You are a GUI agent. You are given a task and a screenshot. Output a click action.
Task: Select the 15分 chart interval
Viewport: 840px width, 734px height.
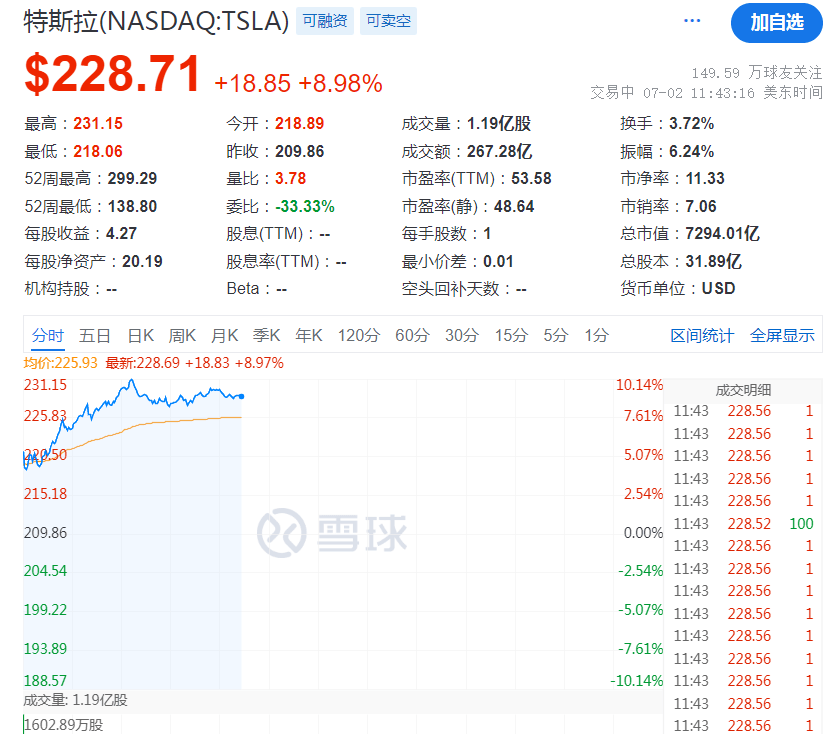click(511, 336)
